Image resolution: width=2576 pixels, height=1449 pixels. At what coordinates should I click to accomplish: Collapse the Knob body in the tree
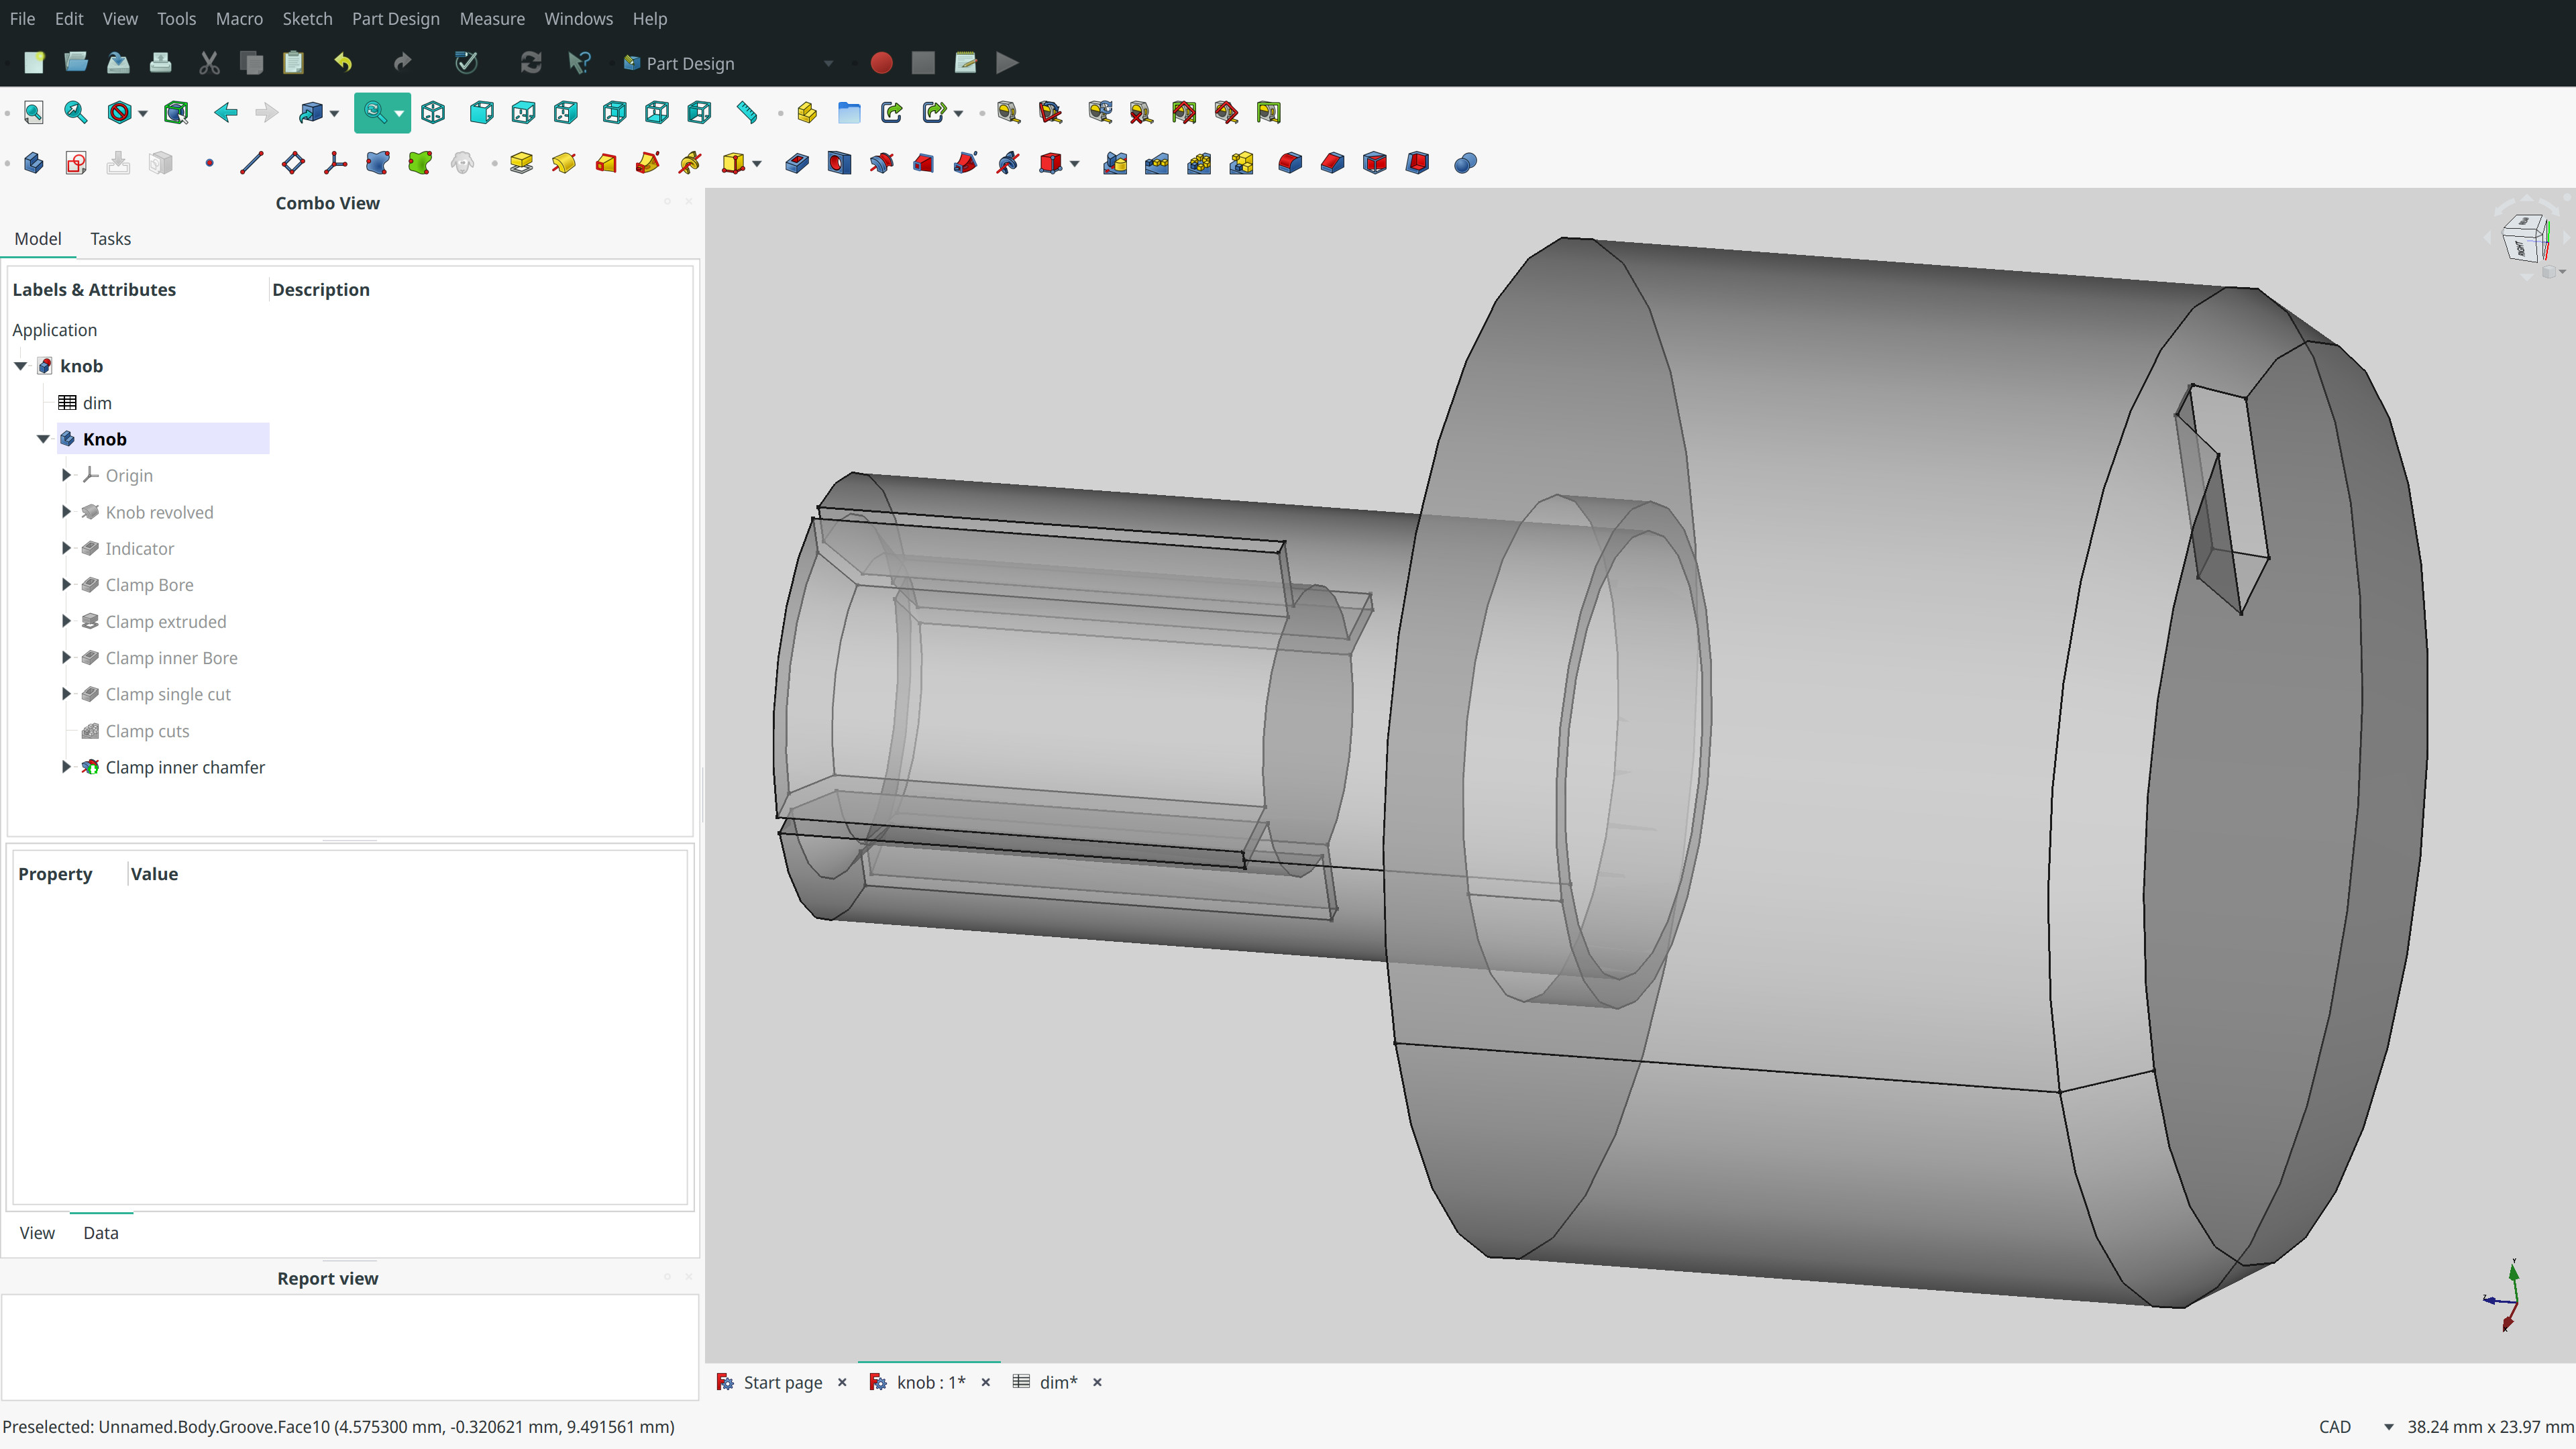click(43, 439)
